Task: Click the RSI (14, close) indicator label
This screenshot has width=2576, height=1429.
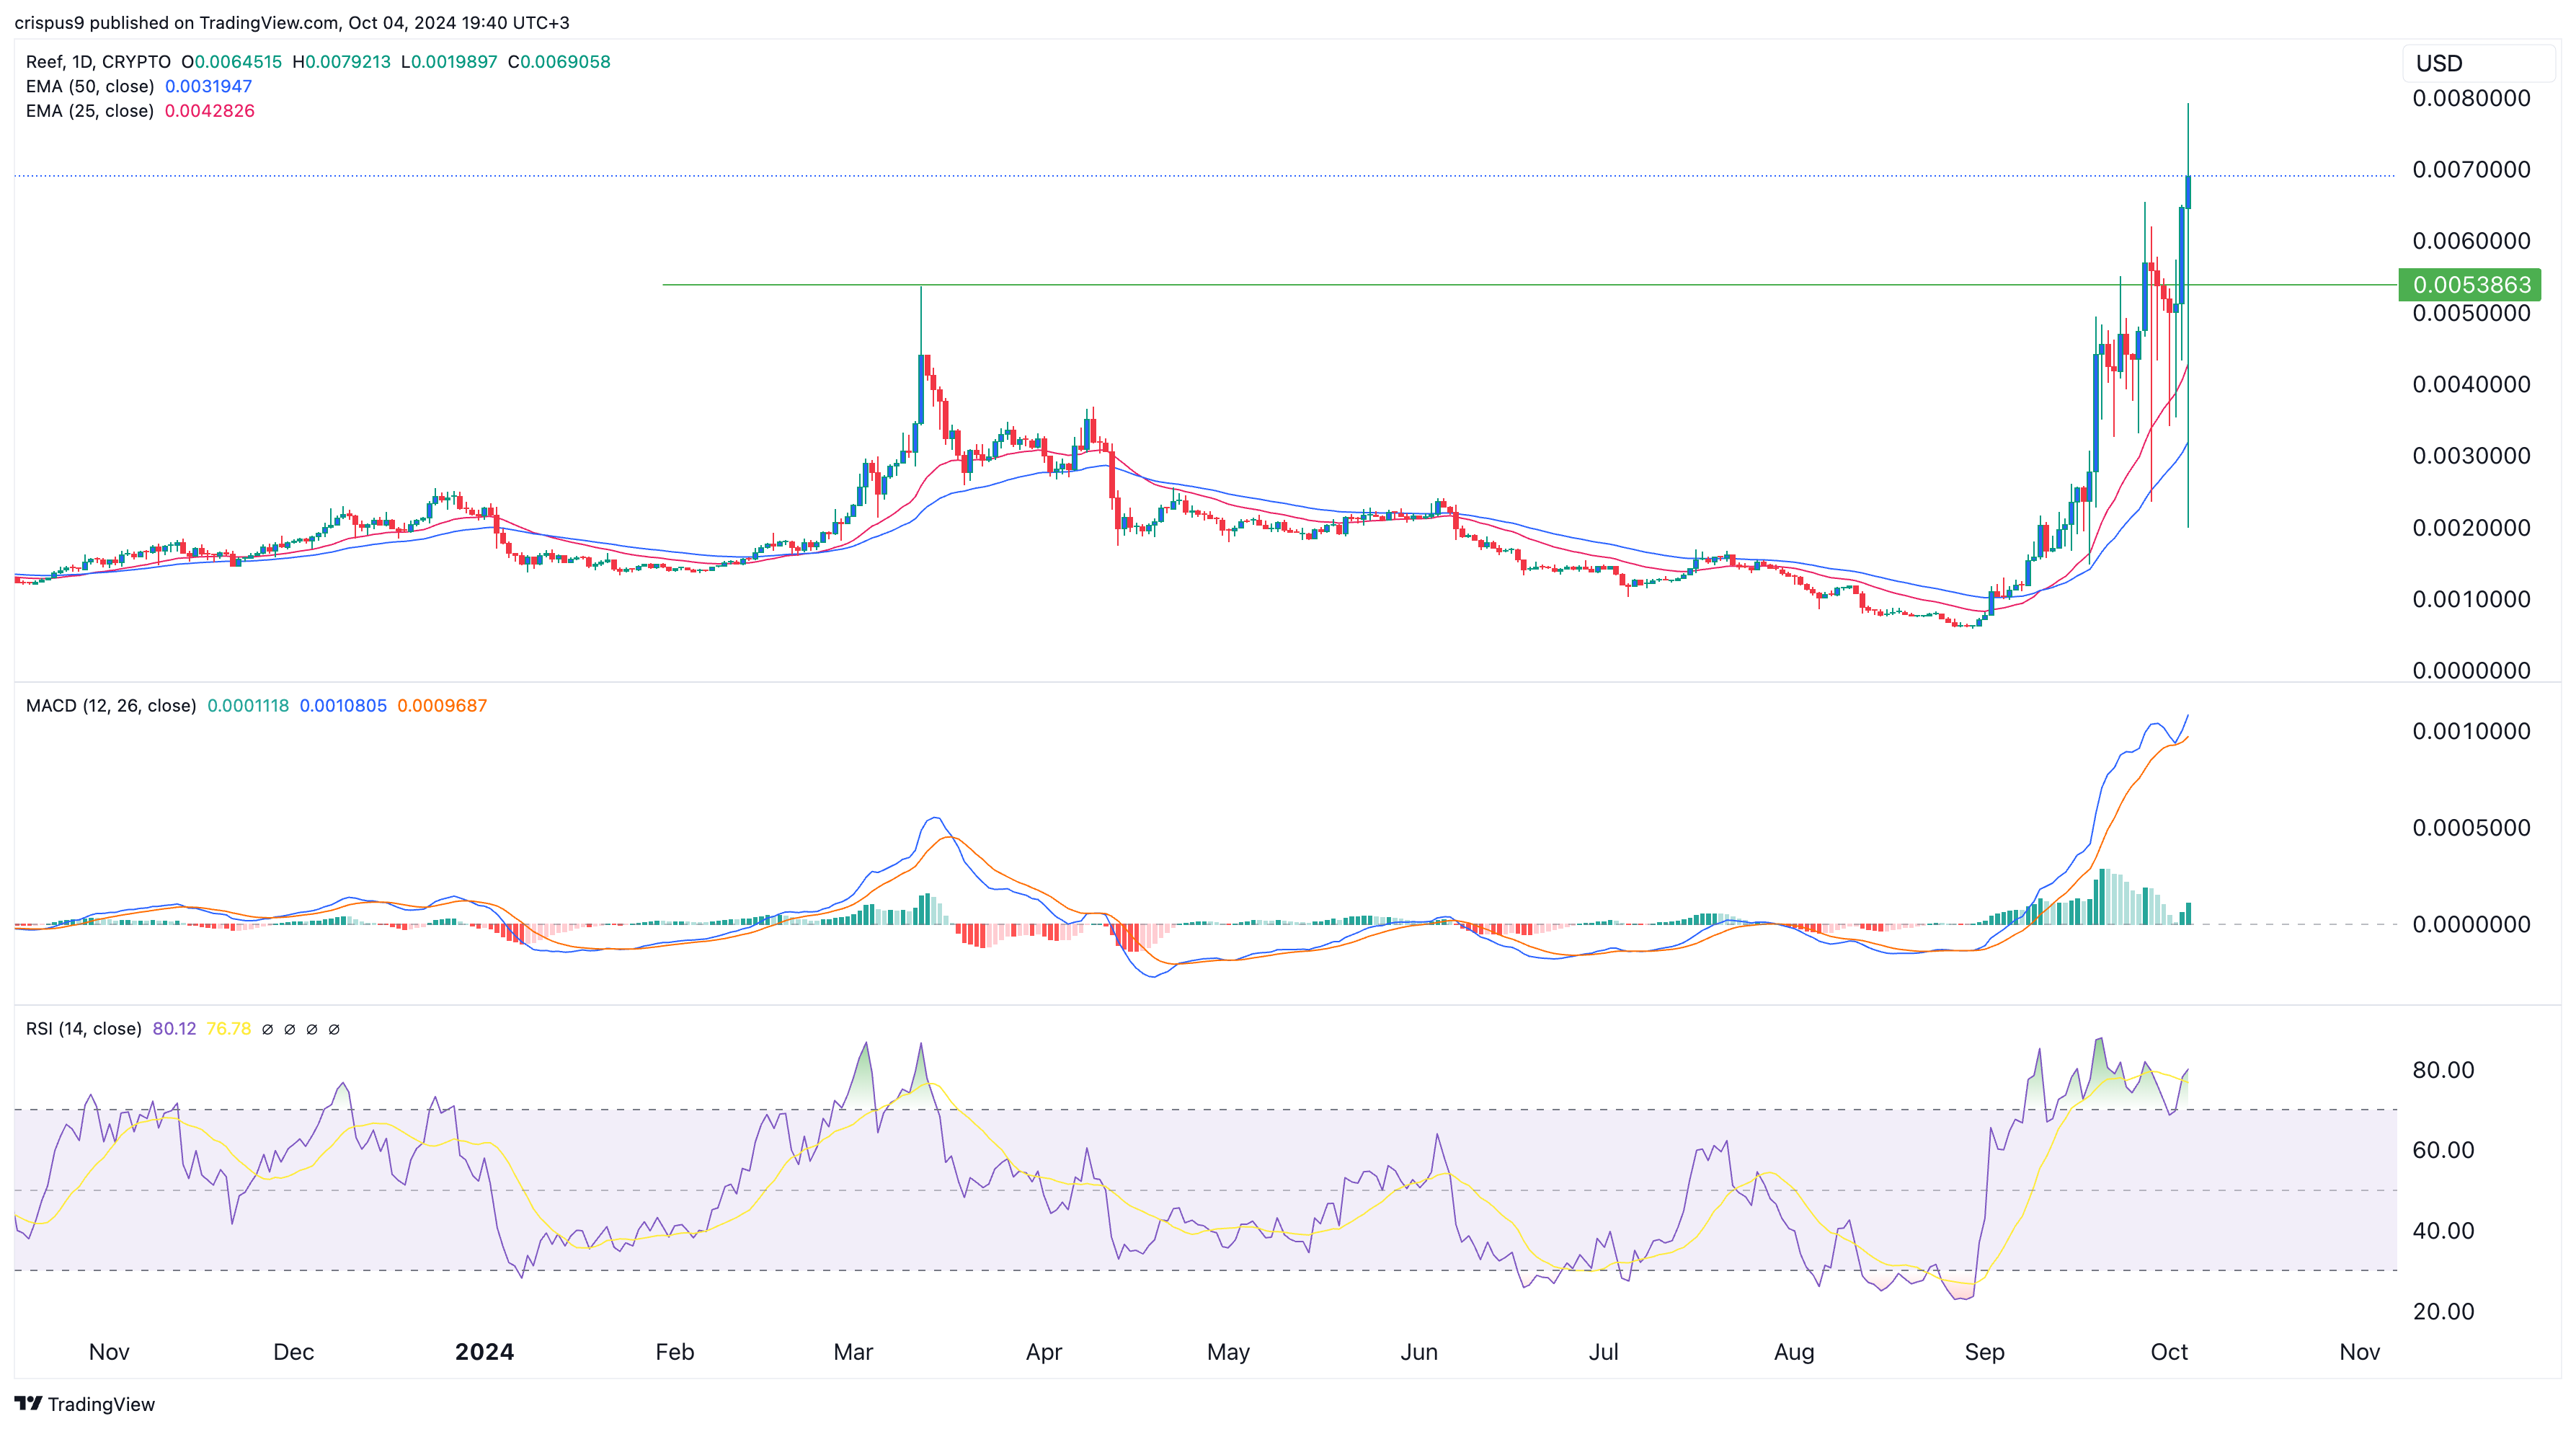Action: click(x=84, y=1029)
